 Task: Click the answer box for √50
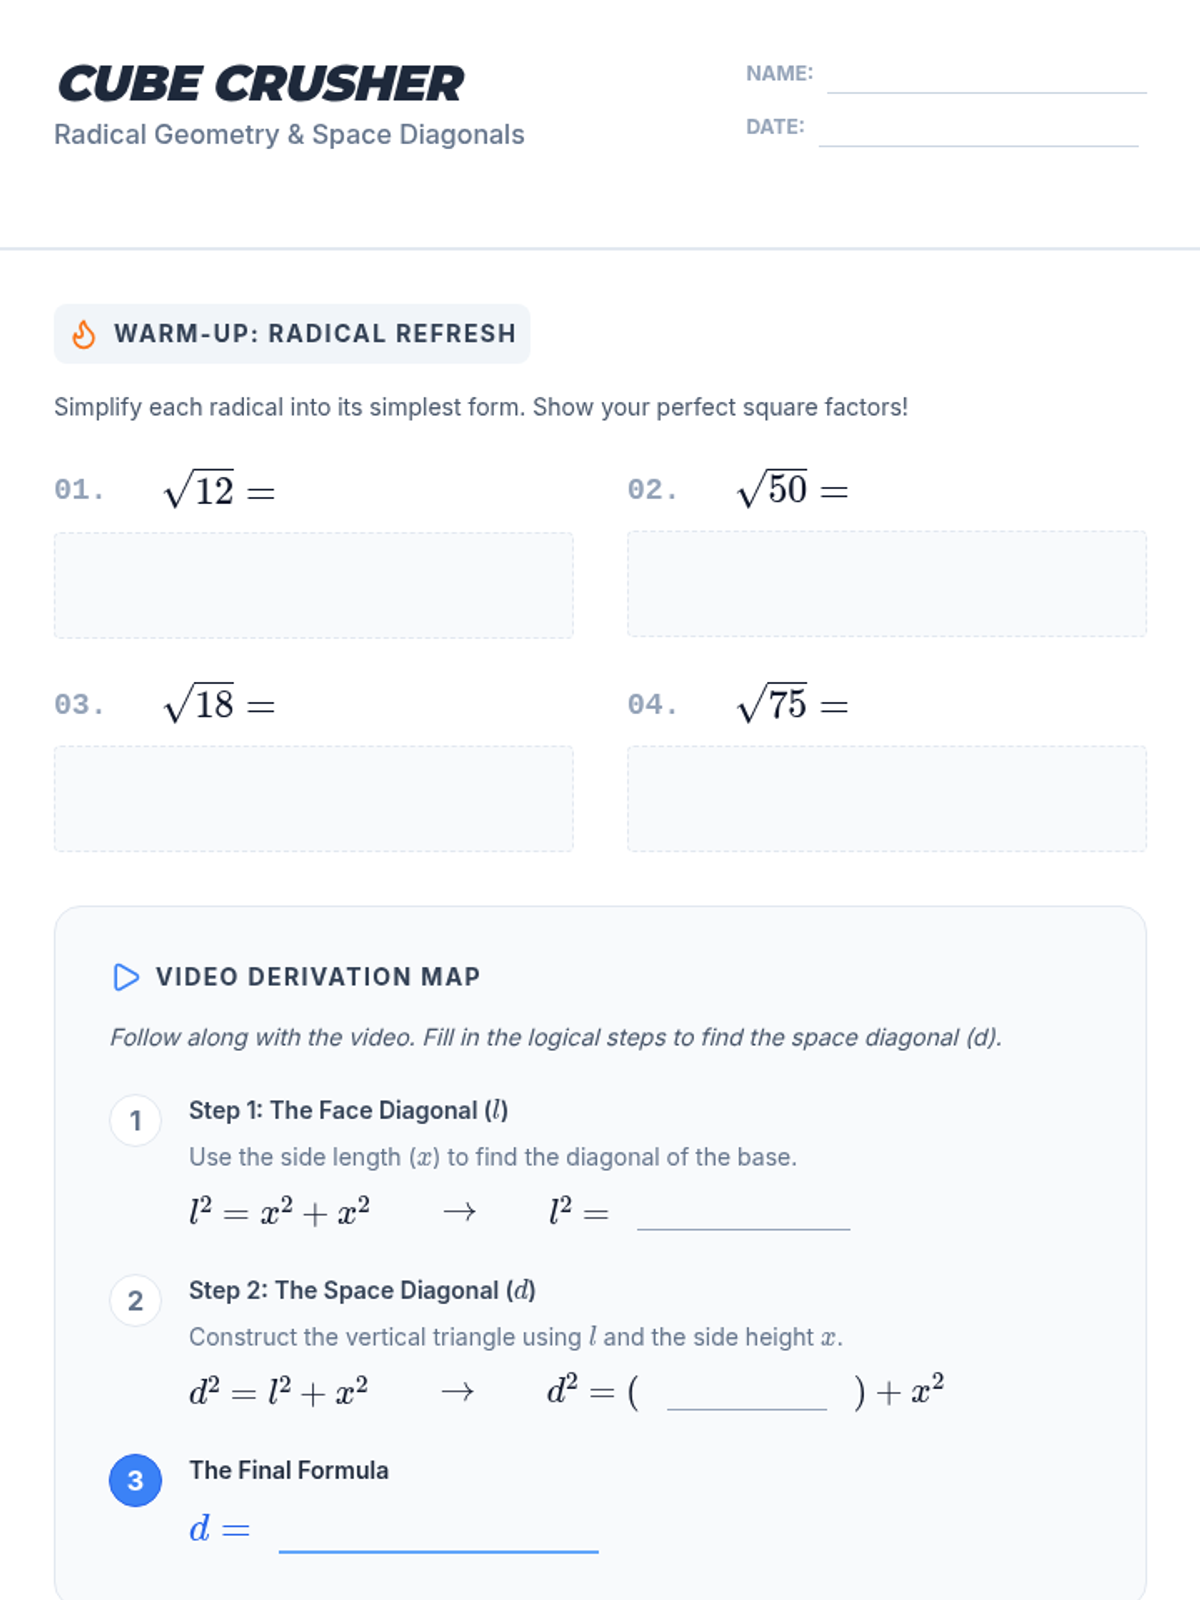886,584
